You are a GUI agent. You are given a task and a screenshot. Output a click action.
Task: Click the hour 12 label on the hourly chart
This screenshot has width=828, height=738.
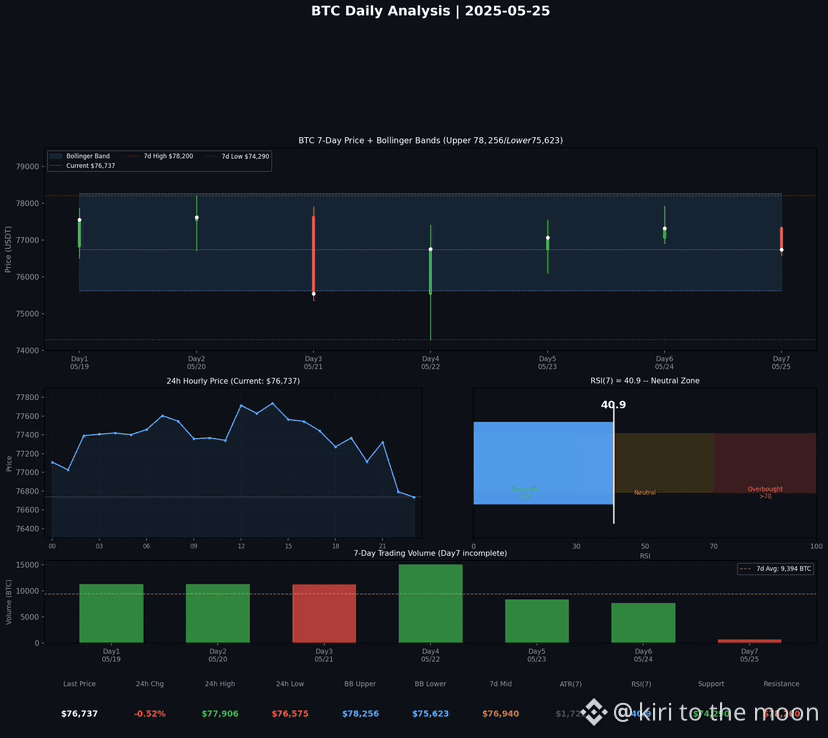pos(241,546)
